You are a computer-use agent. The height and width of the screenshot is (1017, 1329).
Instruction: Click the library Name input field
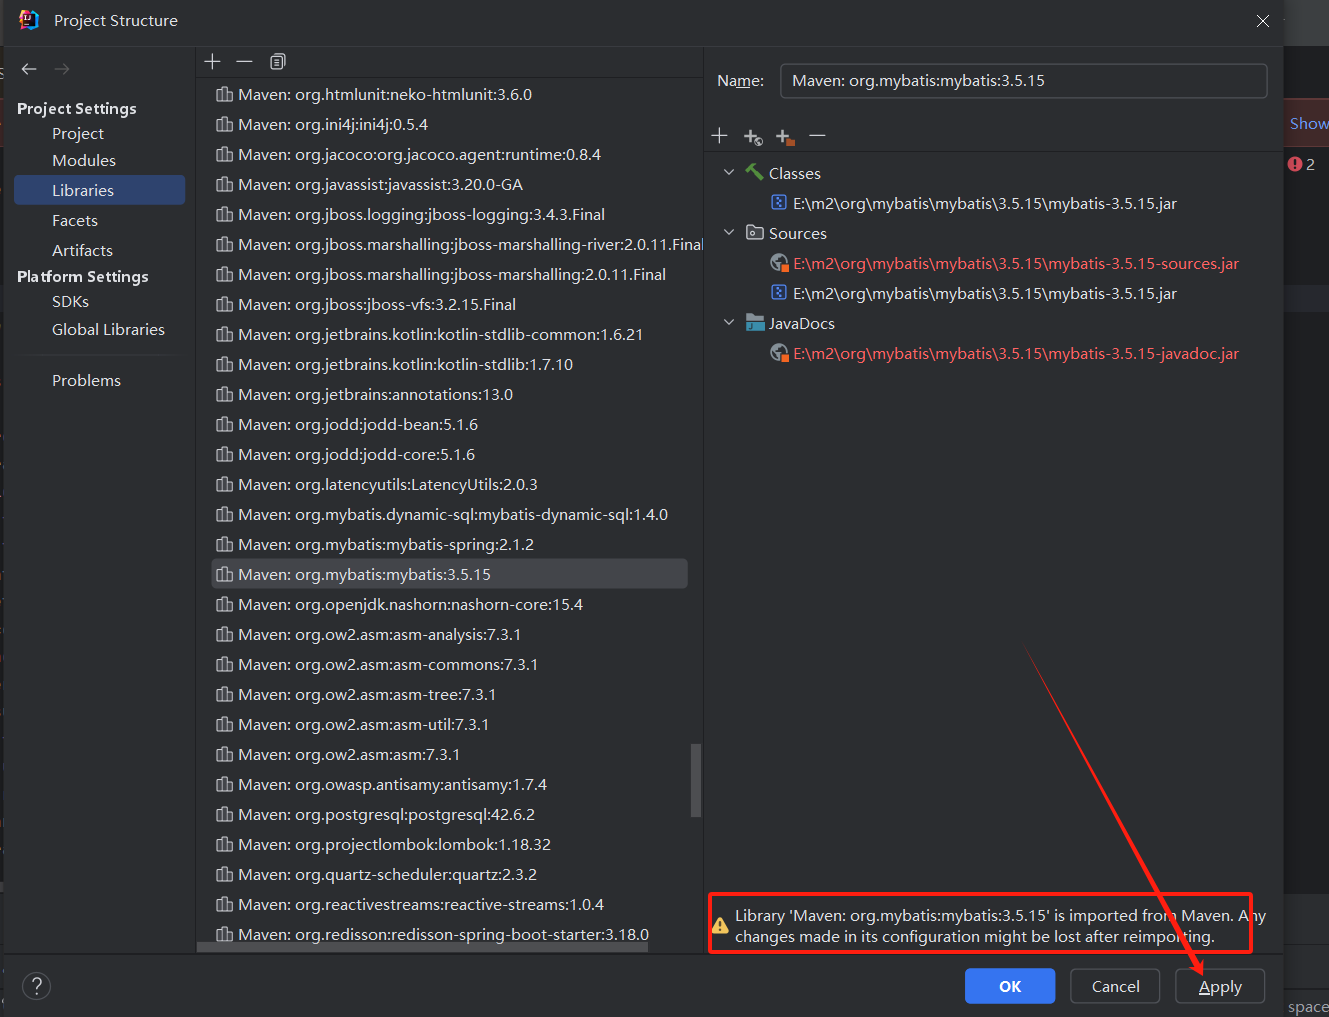[x=1023, y=81]
